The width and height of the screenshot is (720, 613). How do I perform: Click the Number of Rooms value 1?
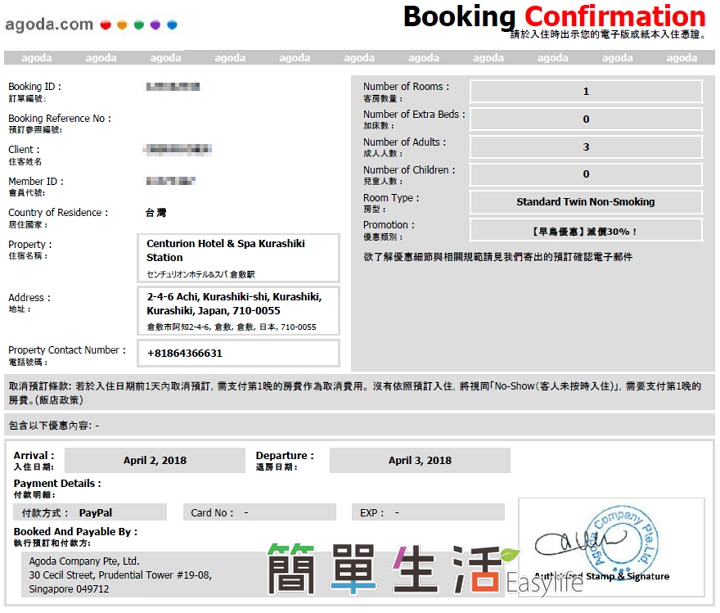point(586,91)
